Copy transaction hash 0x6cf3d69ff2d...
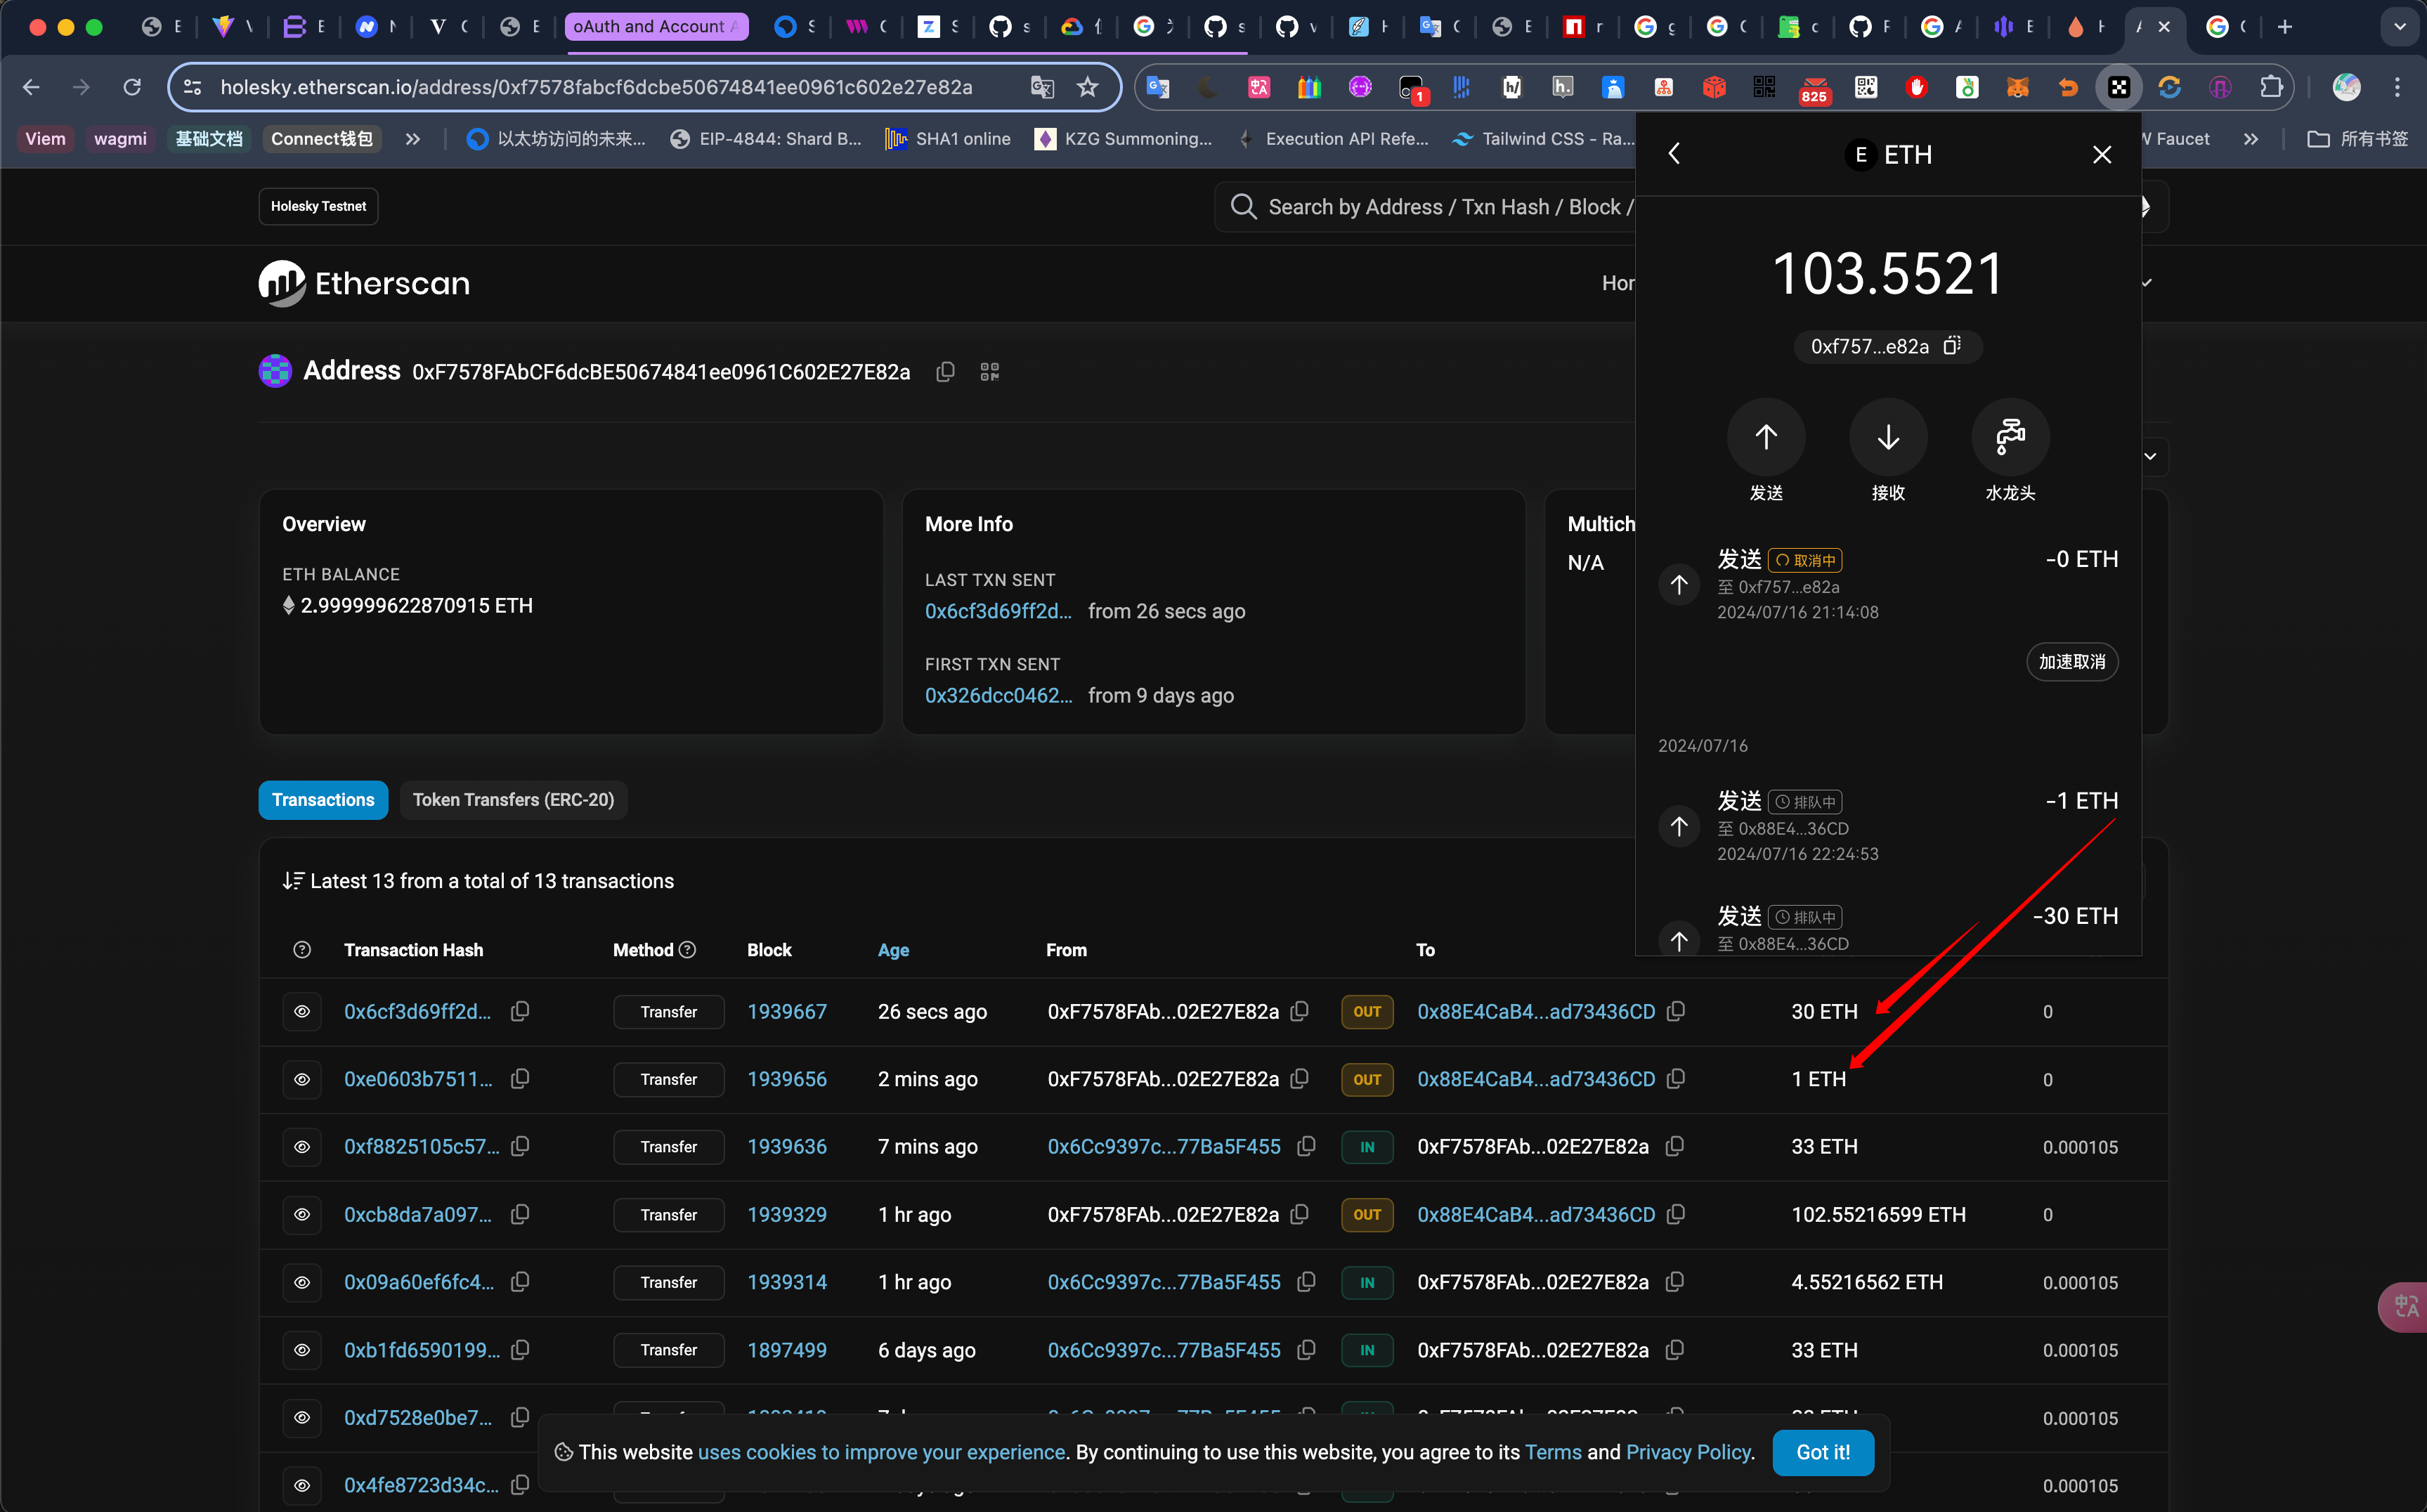2427x1512 pixels. tap(520, 1011)
